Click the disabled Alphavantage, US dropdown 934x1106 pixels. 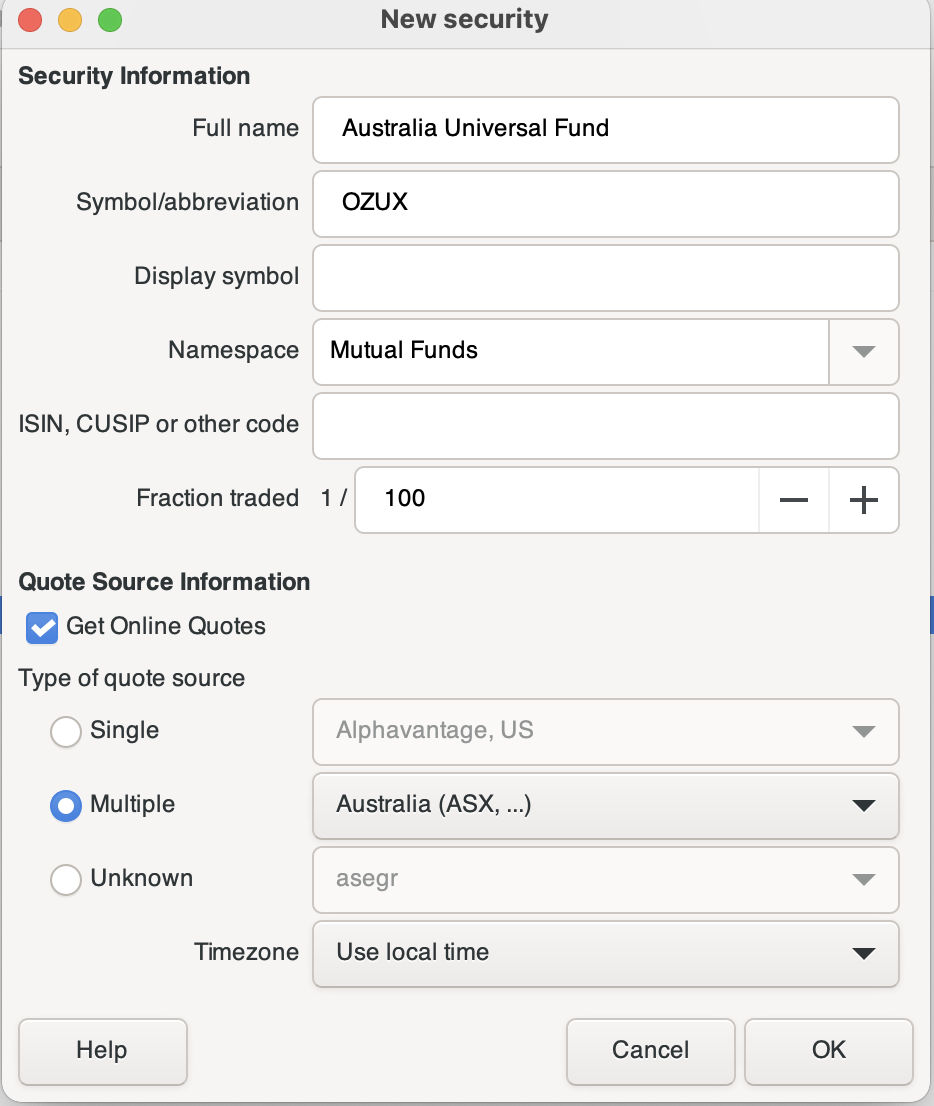click(606, 731)
